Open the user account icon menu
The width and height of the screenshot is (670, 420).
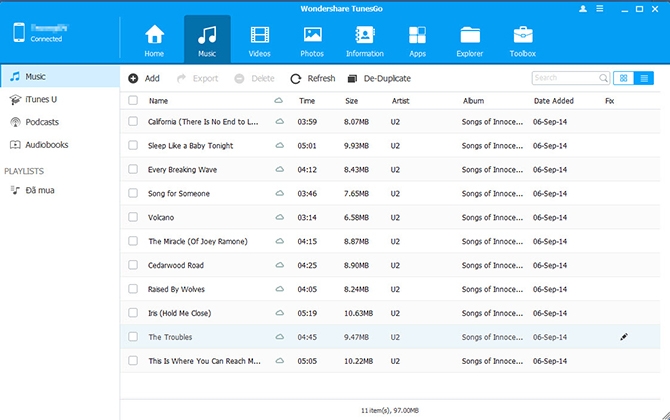tap(583, 9)
